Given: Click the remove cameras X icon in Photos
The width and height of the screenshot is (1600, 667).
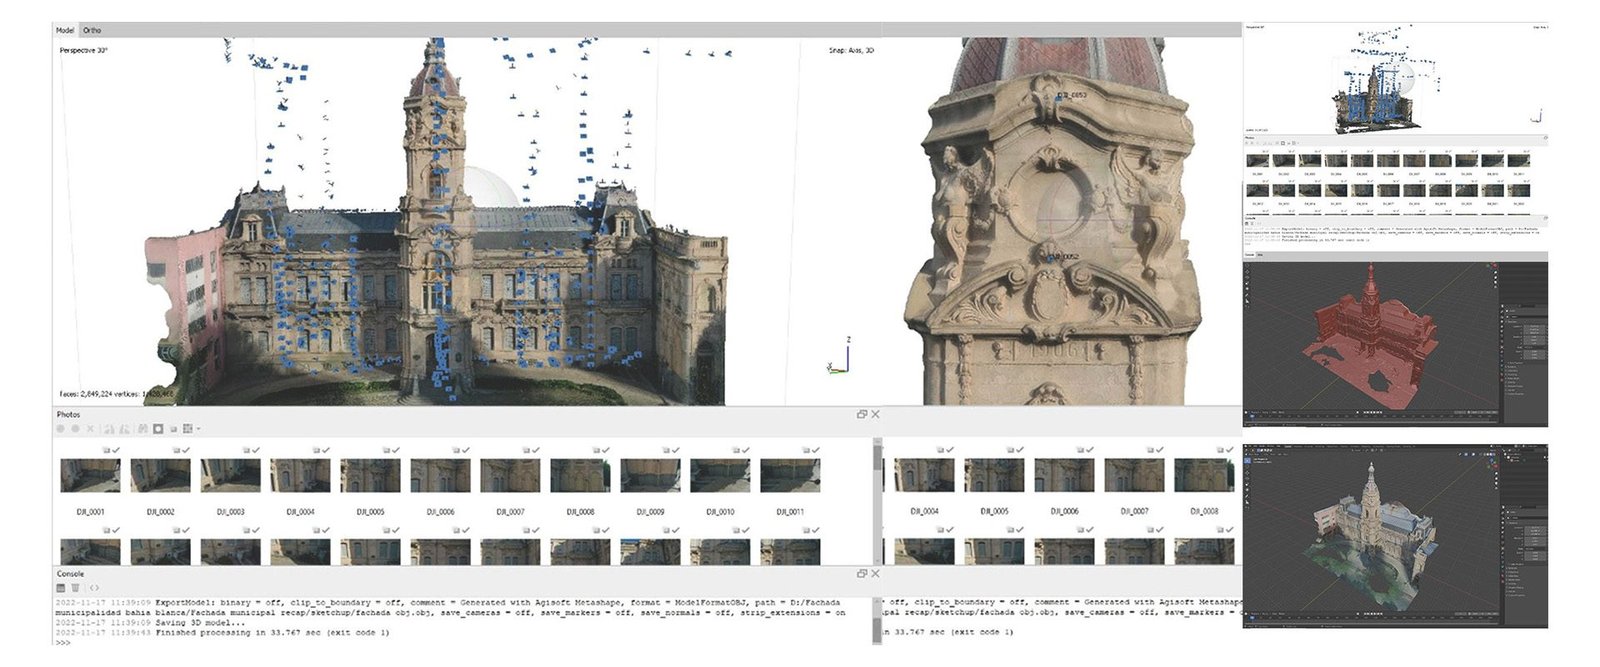Looking at the screenshot, I should pos(90,429).
